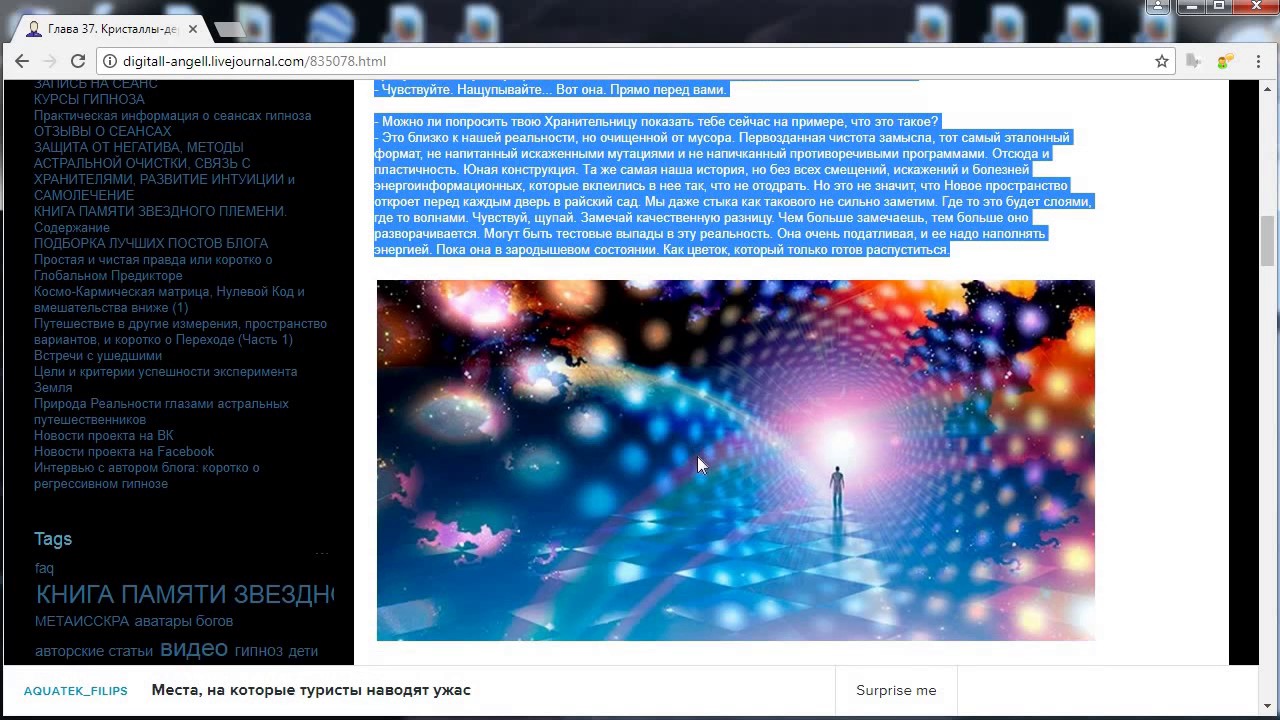Open 'Простая и чистая правда' link
This screenshot has width=1280, height=720.
coord(153,267)
